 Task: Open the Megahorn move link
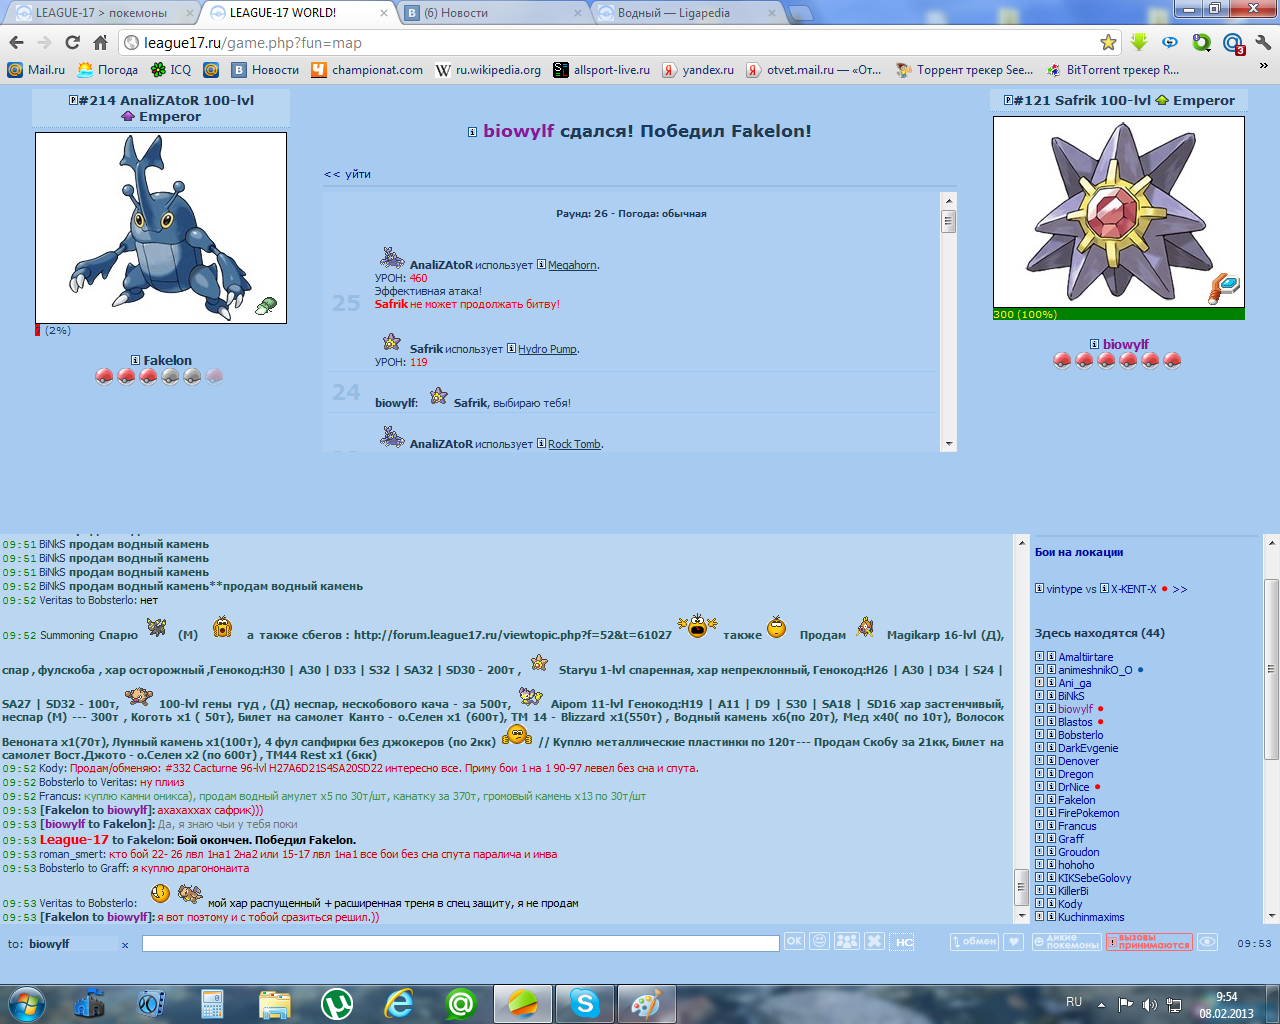pyautogui.click(x=572, y=265)
